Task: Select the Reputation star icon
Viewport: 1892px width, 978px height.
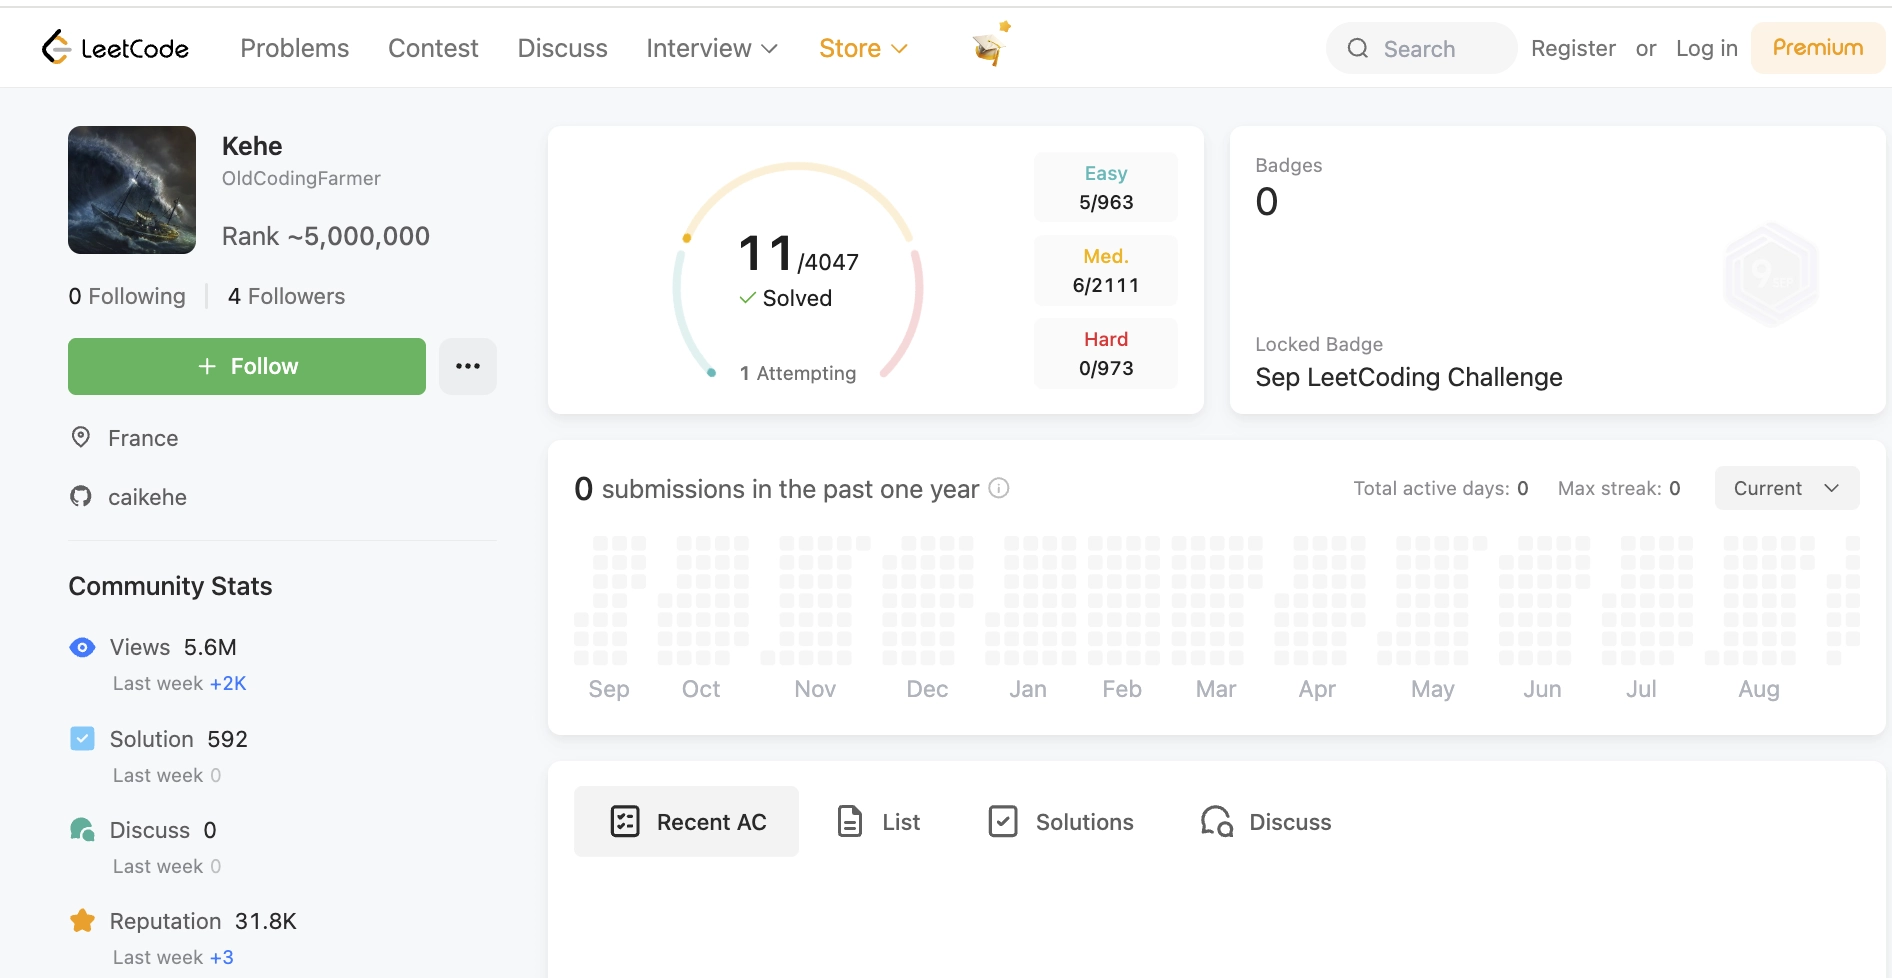Action: [x=82, y=920]
